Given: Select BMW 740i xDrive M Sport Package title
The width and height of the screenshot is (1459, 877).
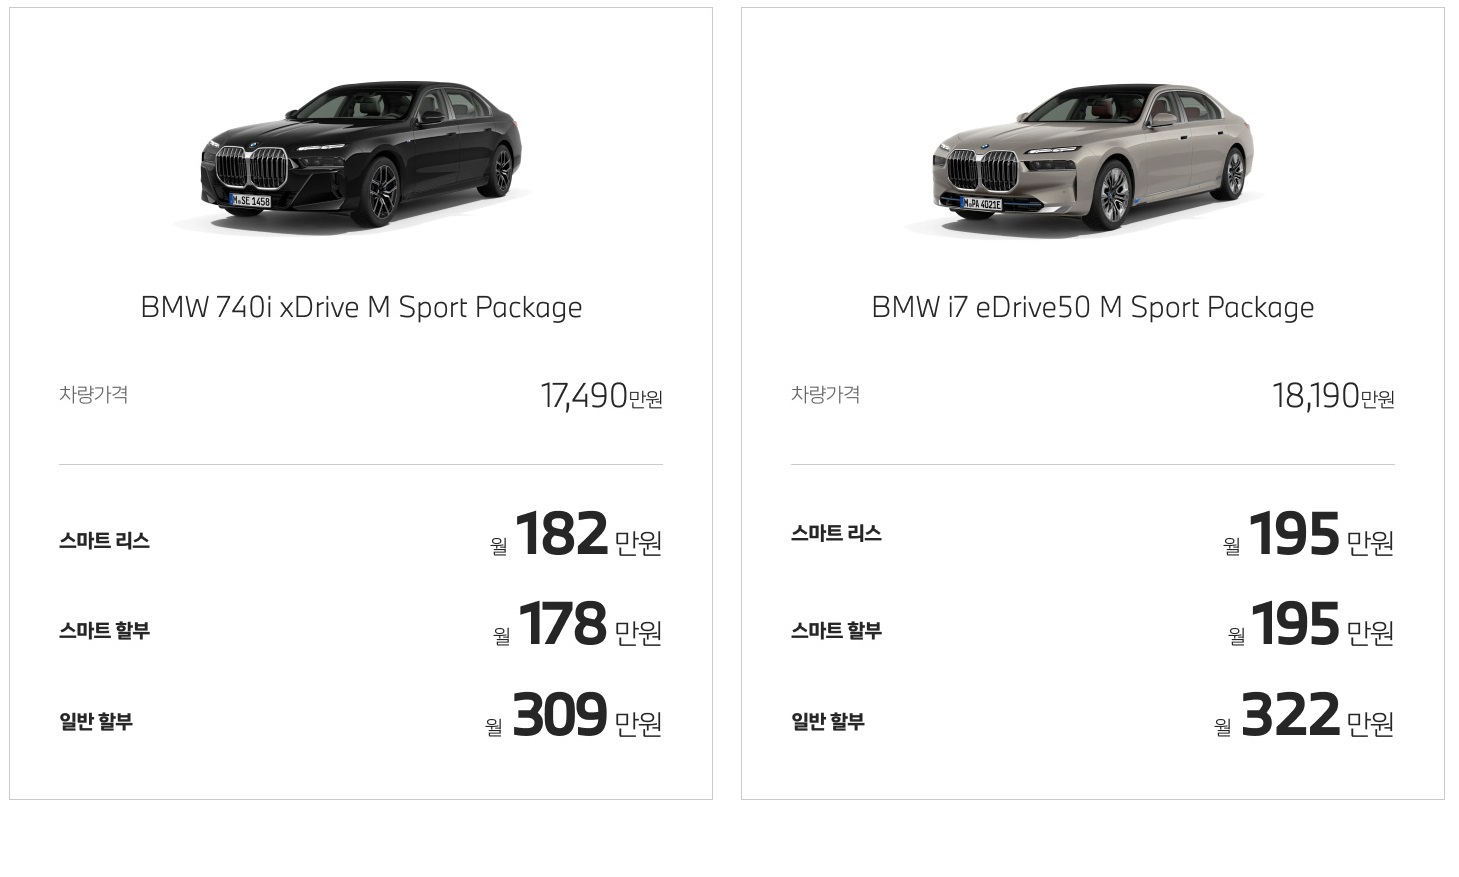Looking at the screenshot, I should 361,308.
